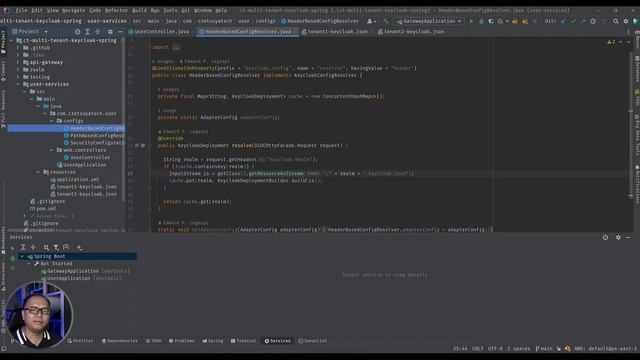Click CRLF line separator in status bar
The width and height of the screenshot is (640, 360).
[478, 349]
